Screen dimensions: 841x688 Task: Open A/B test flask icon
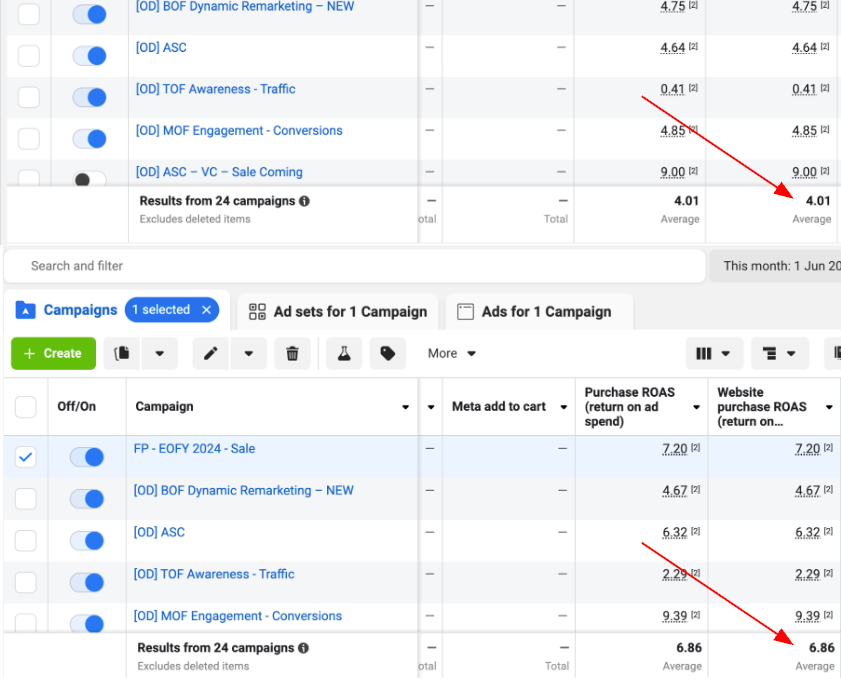344,353
